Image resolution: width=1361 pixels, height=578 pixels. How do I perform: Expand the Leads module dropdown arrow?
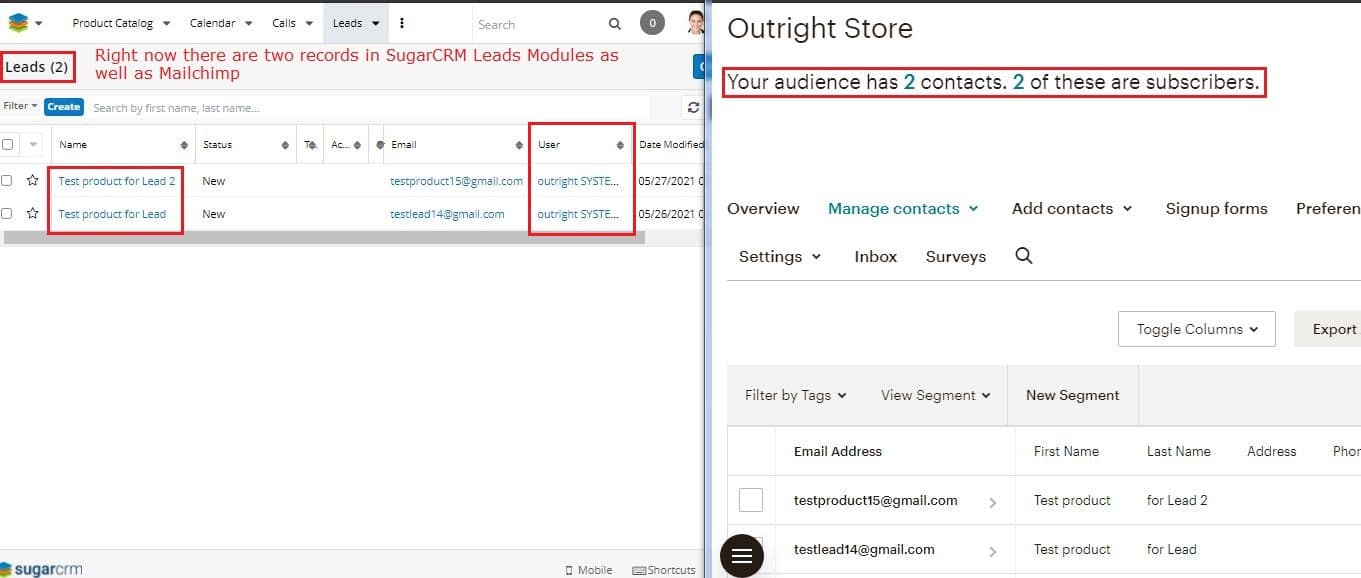pyautogui.click(x=375, y=24)
